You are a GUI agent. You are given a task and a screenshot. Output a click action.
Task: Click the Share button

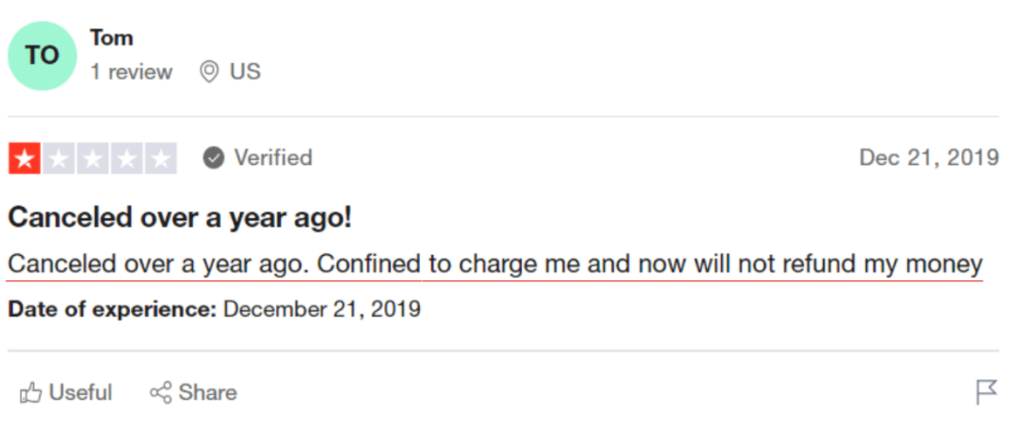tap(193, 393)
